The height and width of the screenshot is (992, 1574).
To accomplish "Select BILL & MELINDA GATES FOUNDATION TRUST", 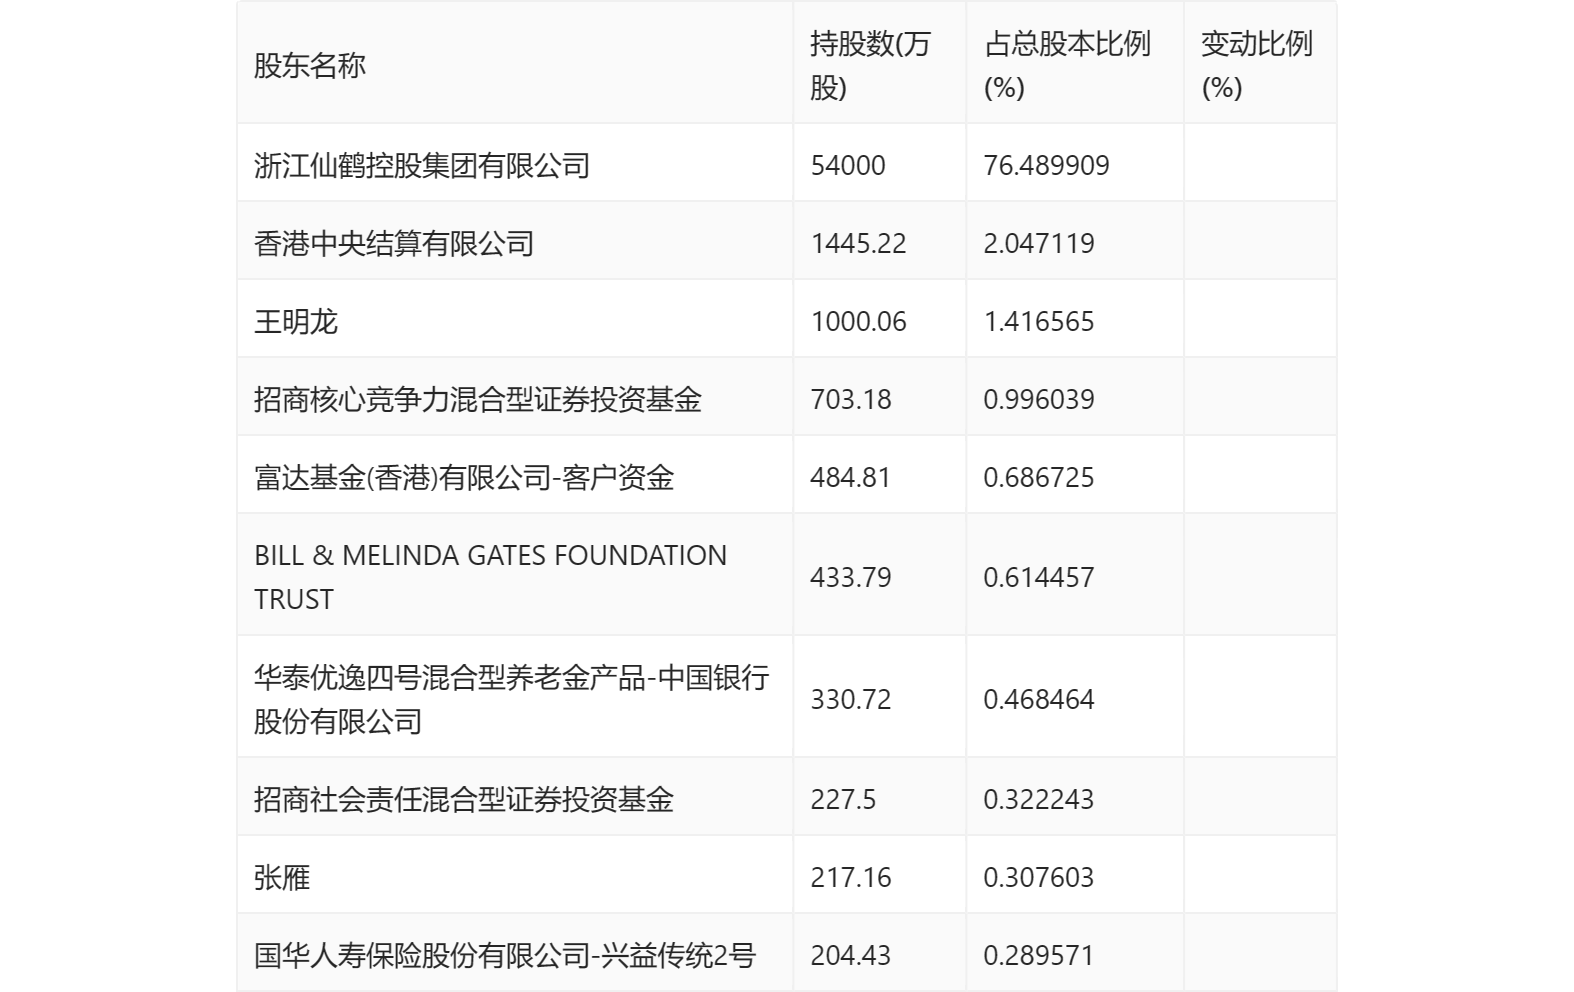I will pyautogui.click(x=490, y=577).
